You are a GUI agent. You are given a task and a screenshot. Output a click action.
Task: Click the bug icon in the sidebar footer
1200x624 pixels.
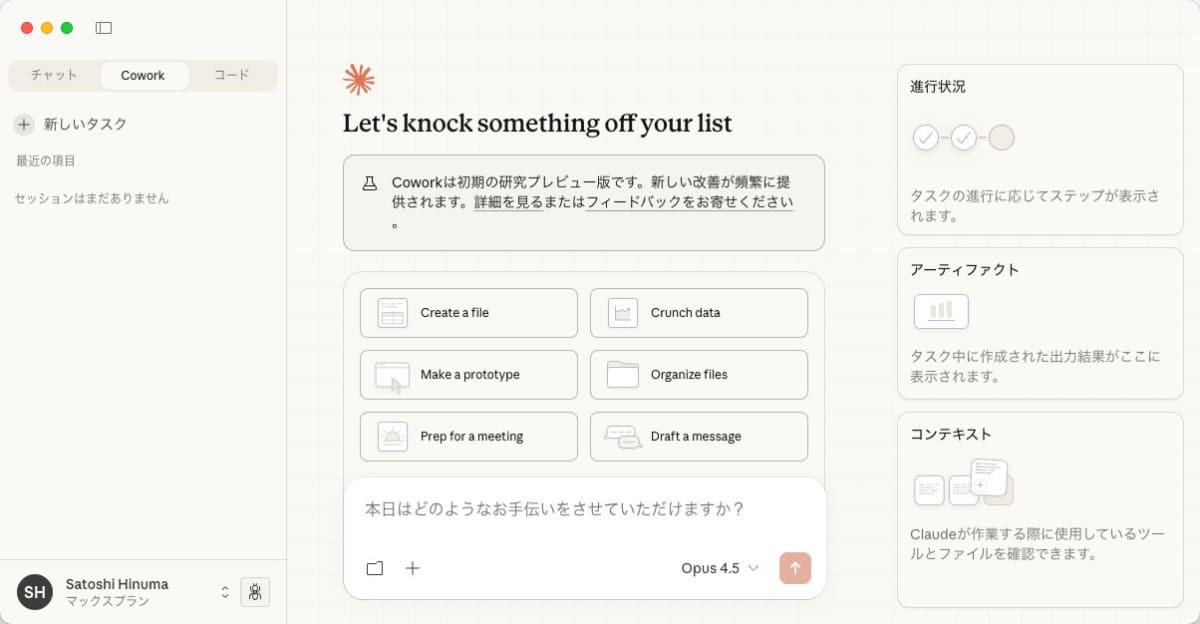(255, 591)
